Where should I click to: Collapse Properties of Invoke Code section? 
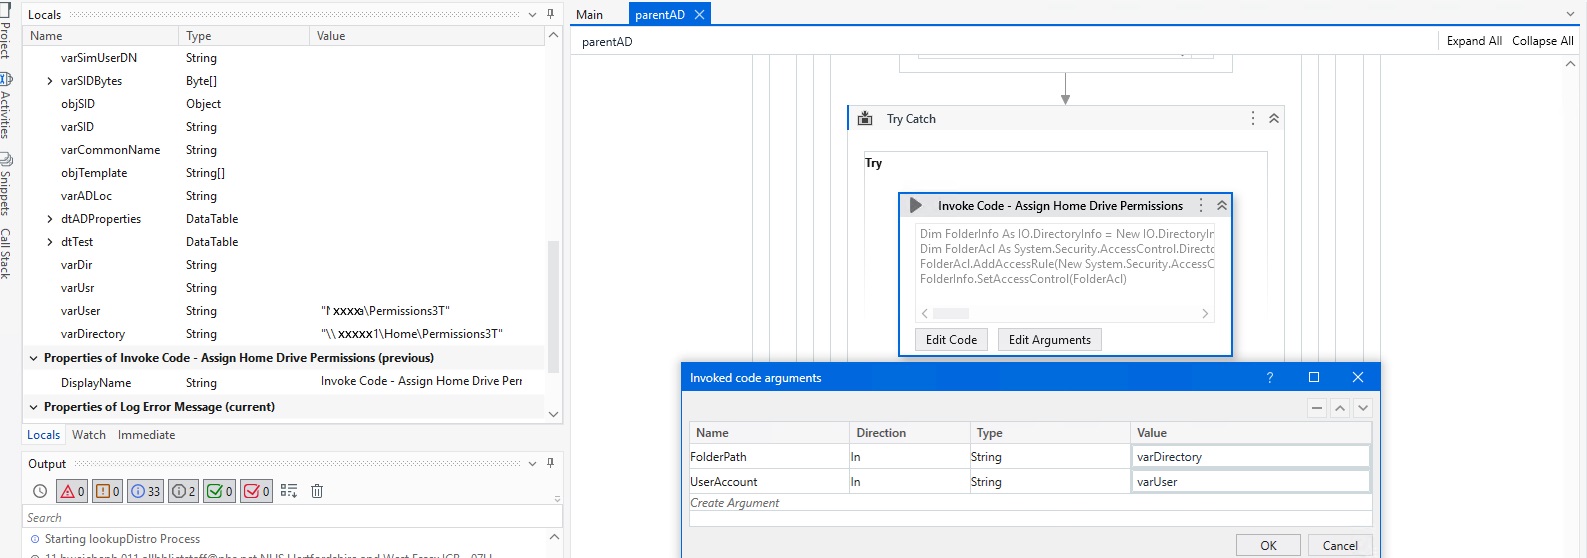pyautogui.click(x=33, y=358)
